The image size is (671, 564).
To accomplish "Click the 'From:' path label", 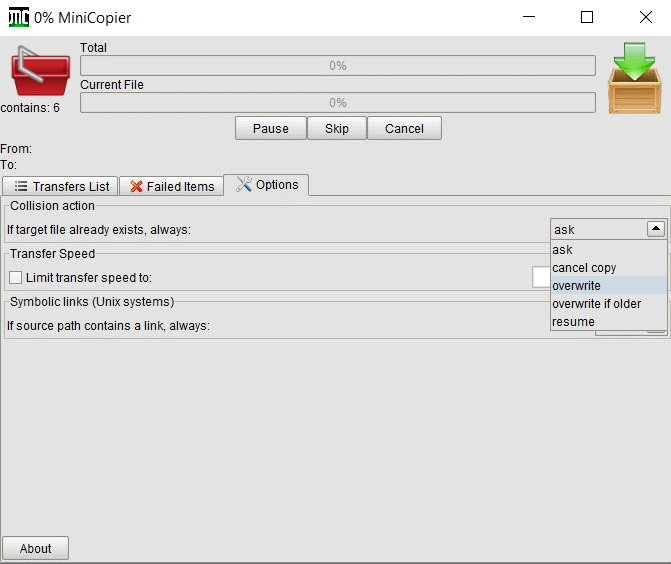I will (x=16, y=148).
